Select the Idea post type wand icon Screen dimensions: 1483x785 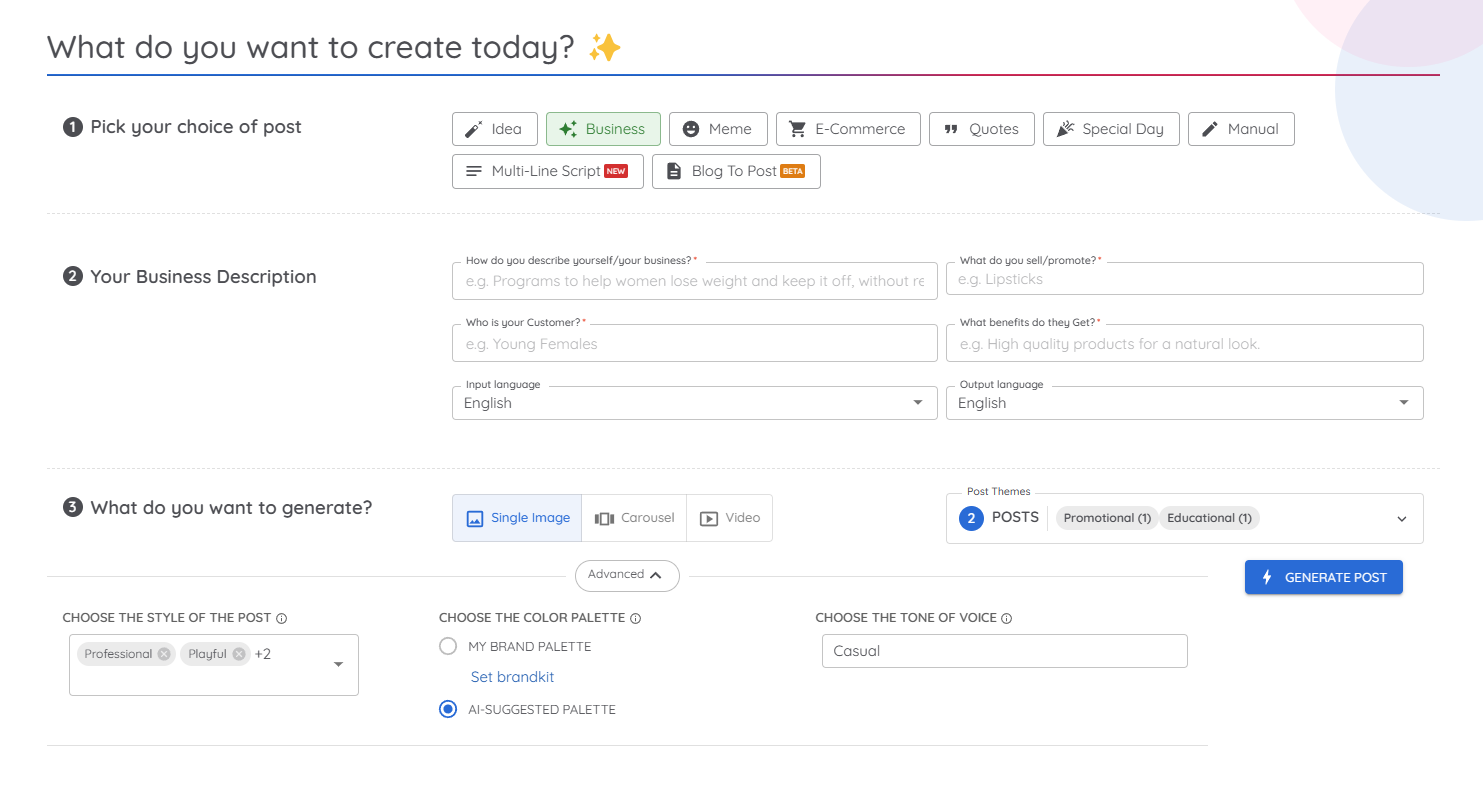point(474,129)
